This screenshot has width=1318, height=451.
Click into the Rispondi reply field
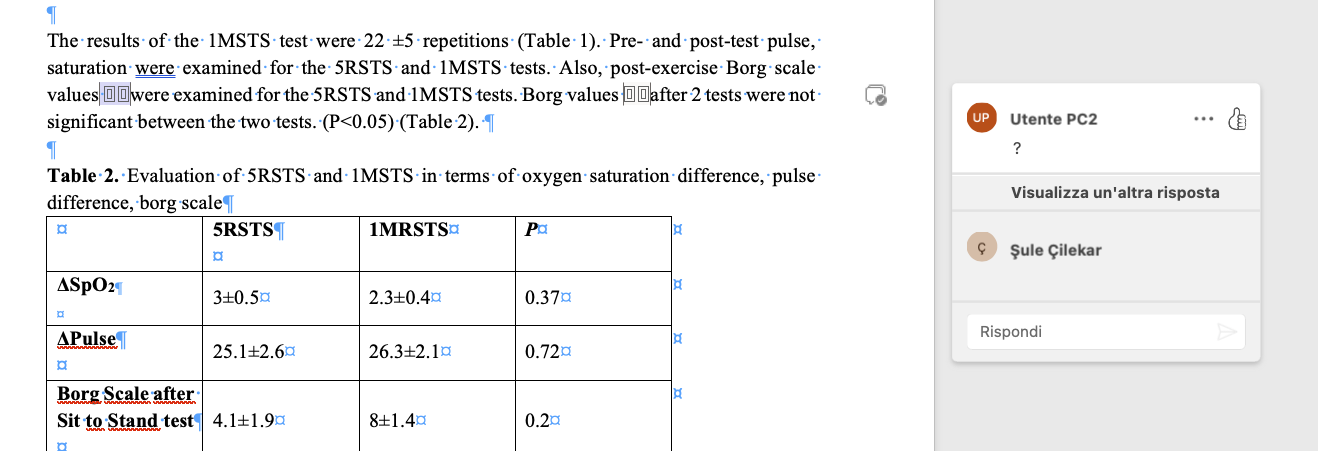pos(1090,332)
